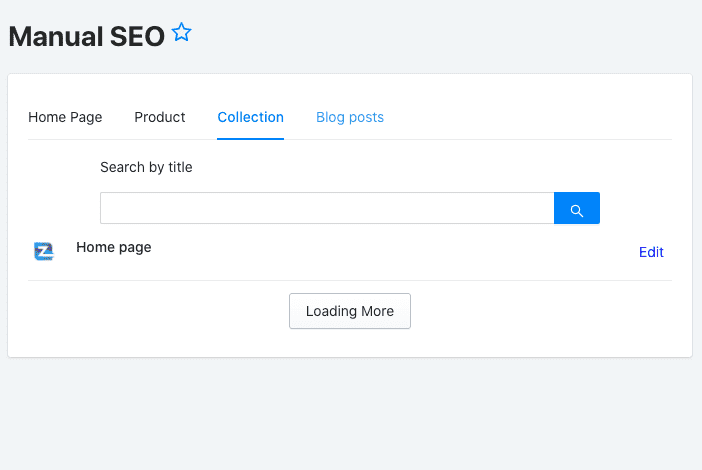Image resolution: width=702 pixels, height=470 pixels.
Task: Go to the Blog posts tab
Action: [350, 117]
